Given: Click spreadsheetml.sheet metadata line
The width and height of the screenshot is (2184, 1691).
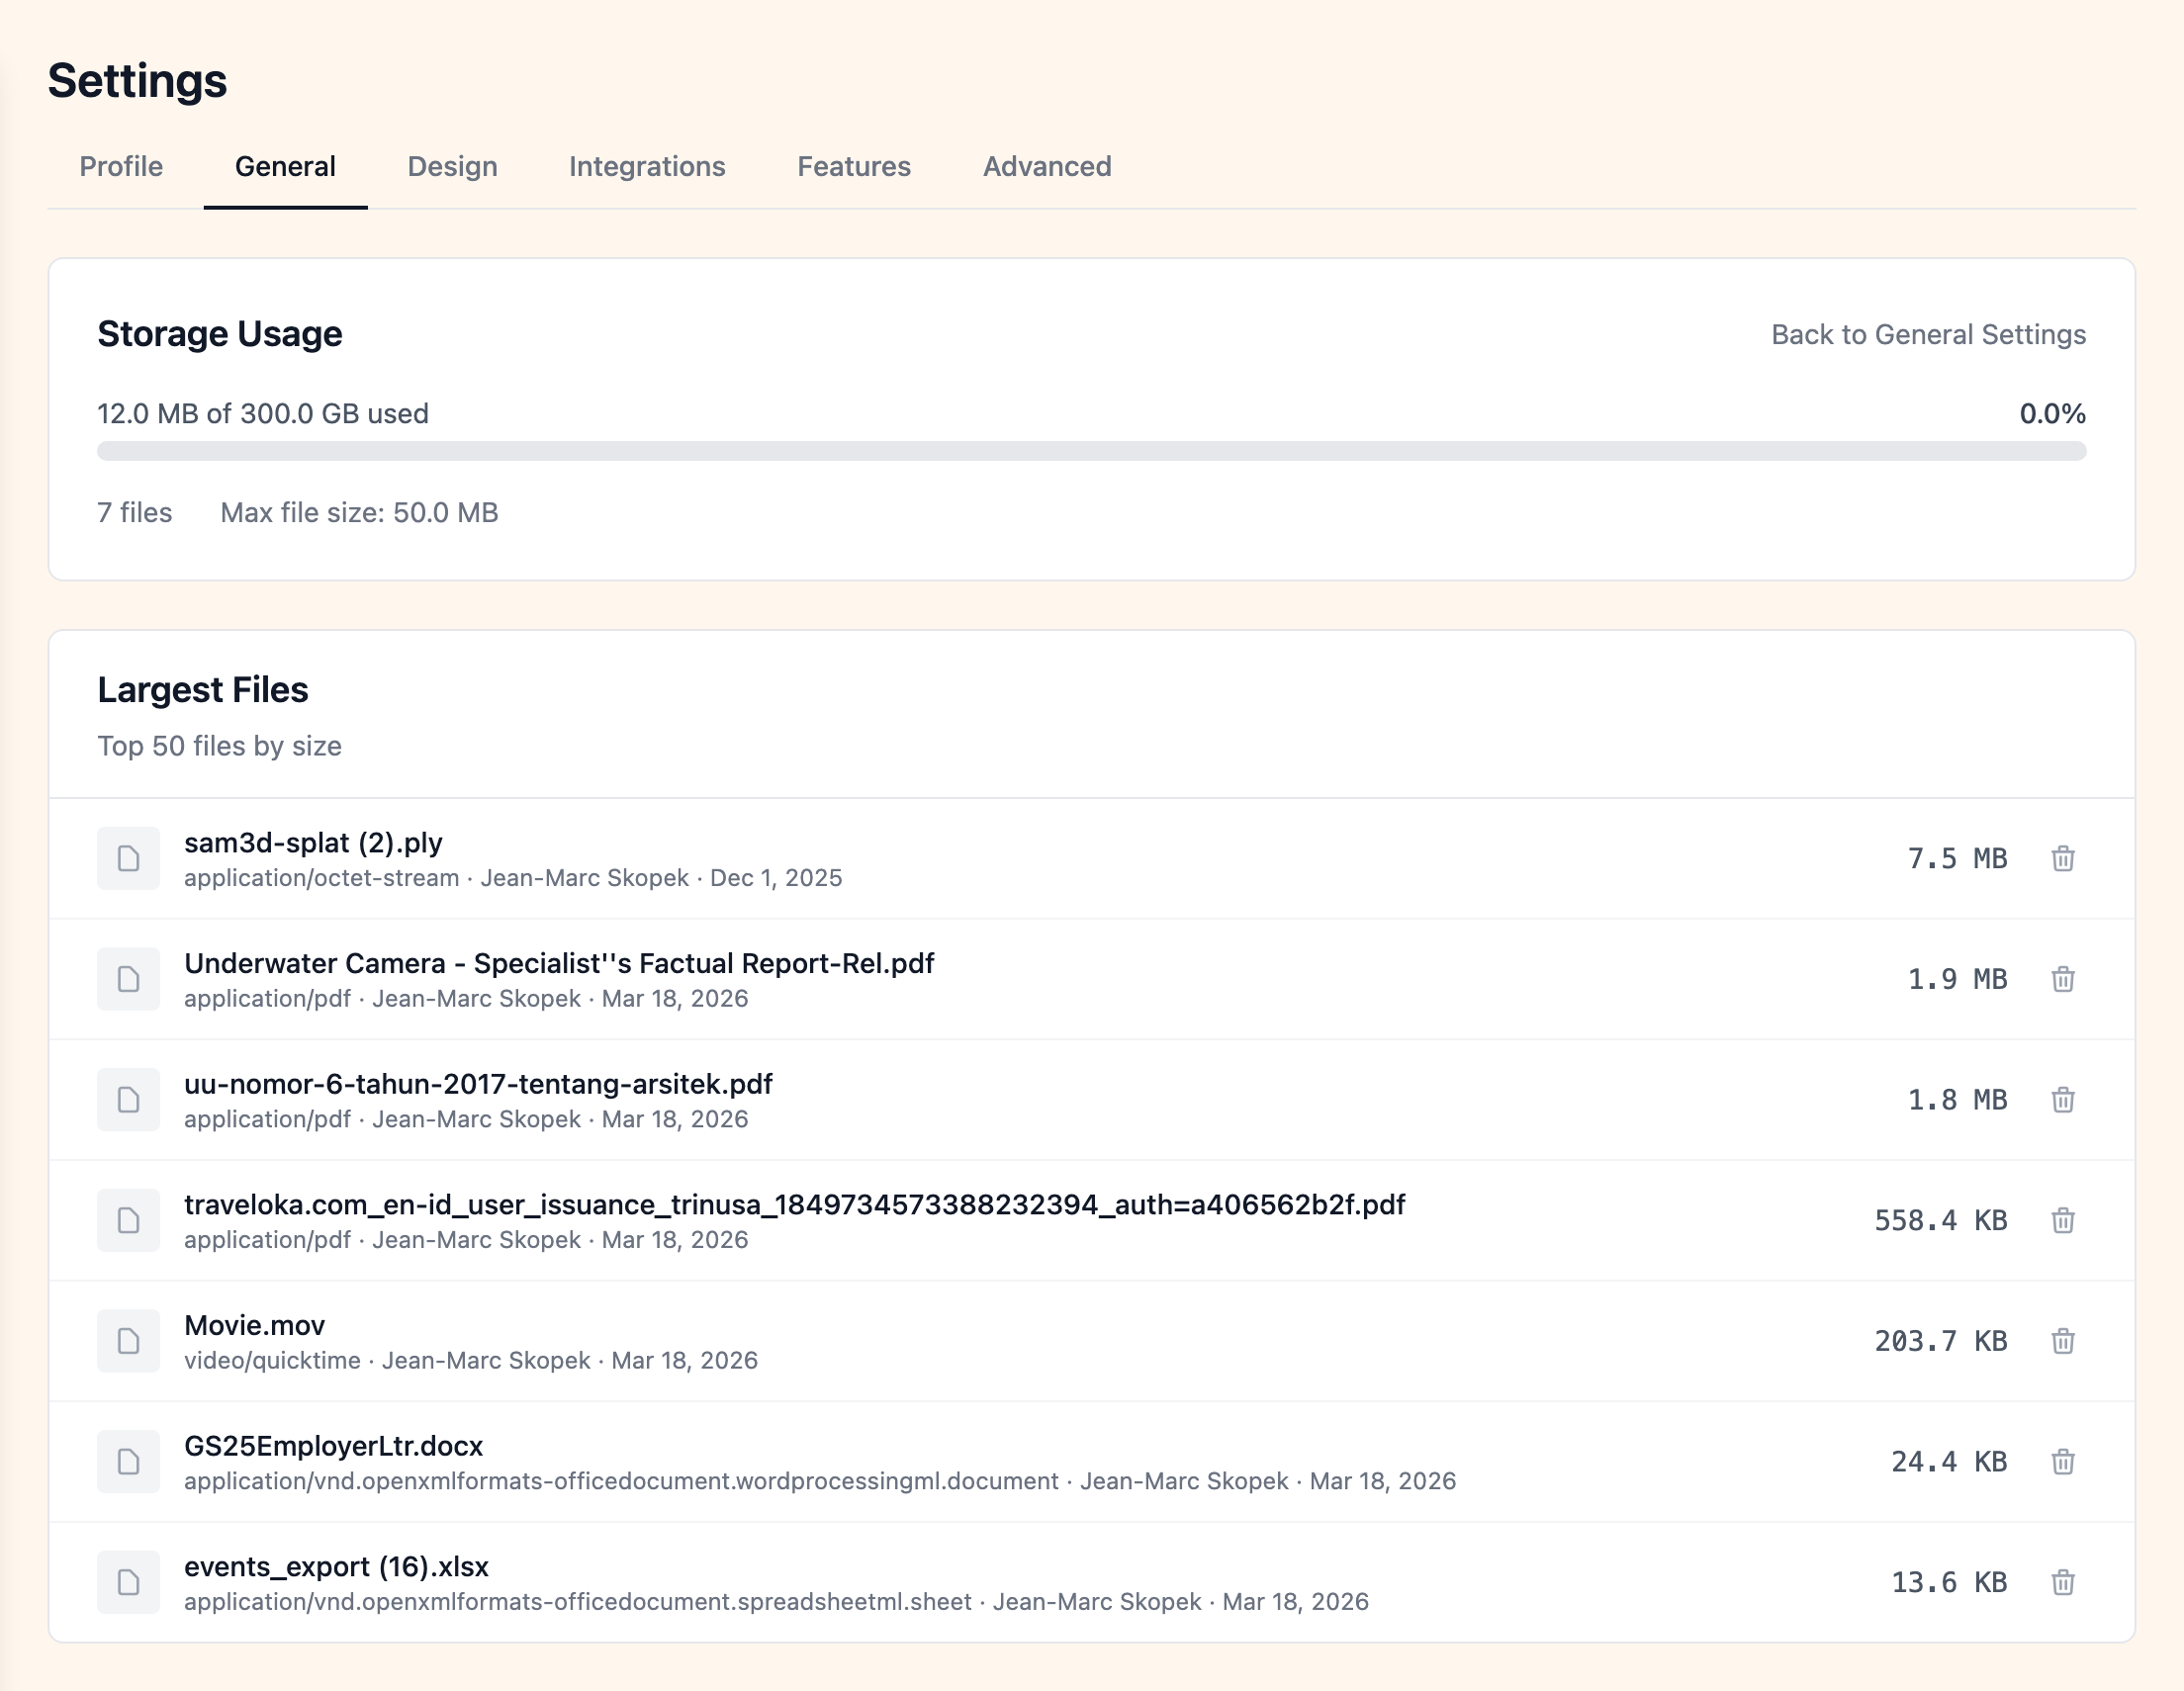Looking at the screenshot, I should [776, 1601].
